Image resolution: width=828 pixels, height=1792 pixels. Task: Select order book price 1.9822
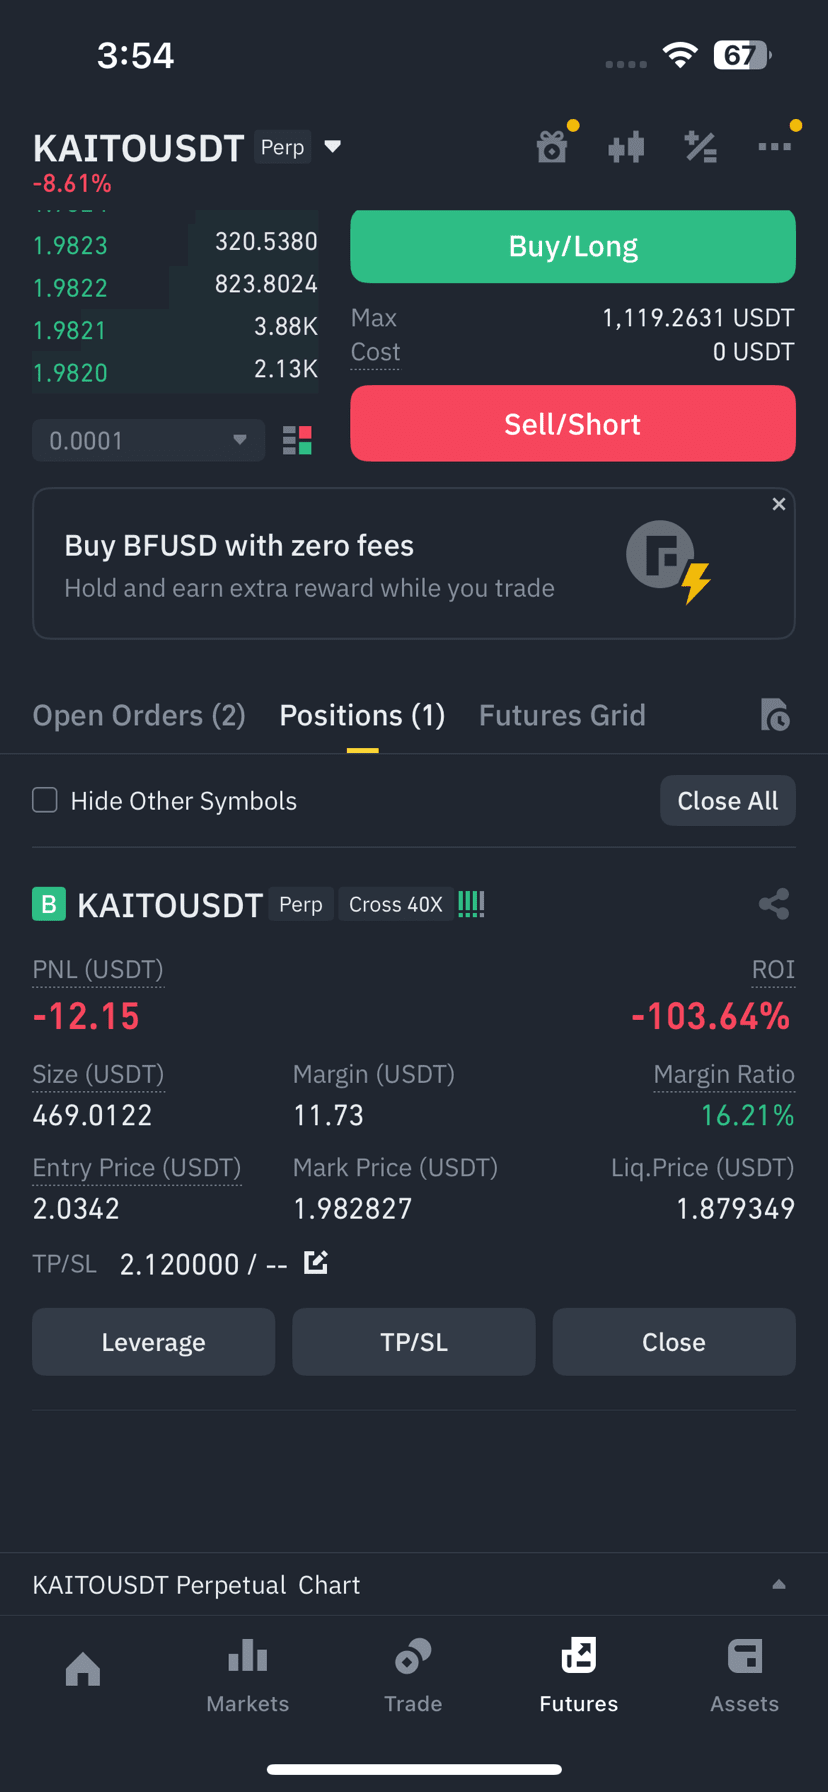tap(70, 288)
